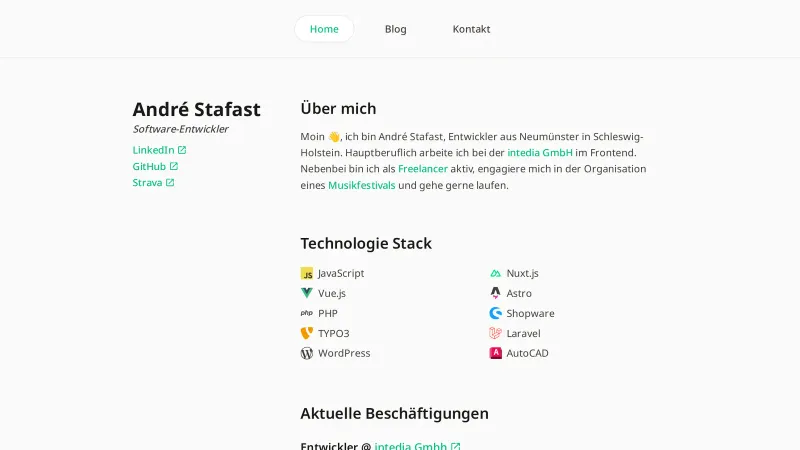This screenshot has height=450, width=800.
Task: Follow the intedia GmbH link in the bio
Action: tap(540, 152)
